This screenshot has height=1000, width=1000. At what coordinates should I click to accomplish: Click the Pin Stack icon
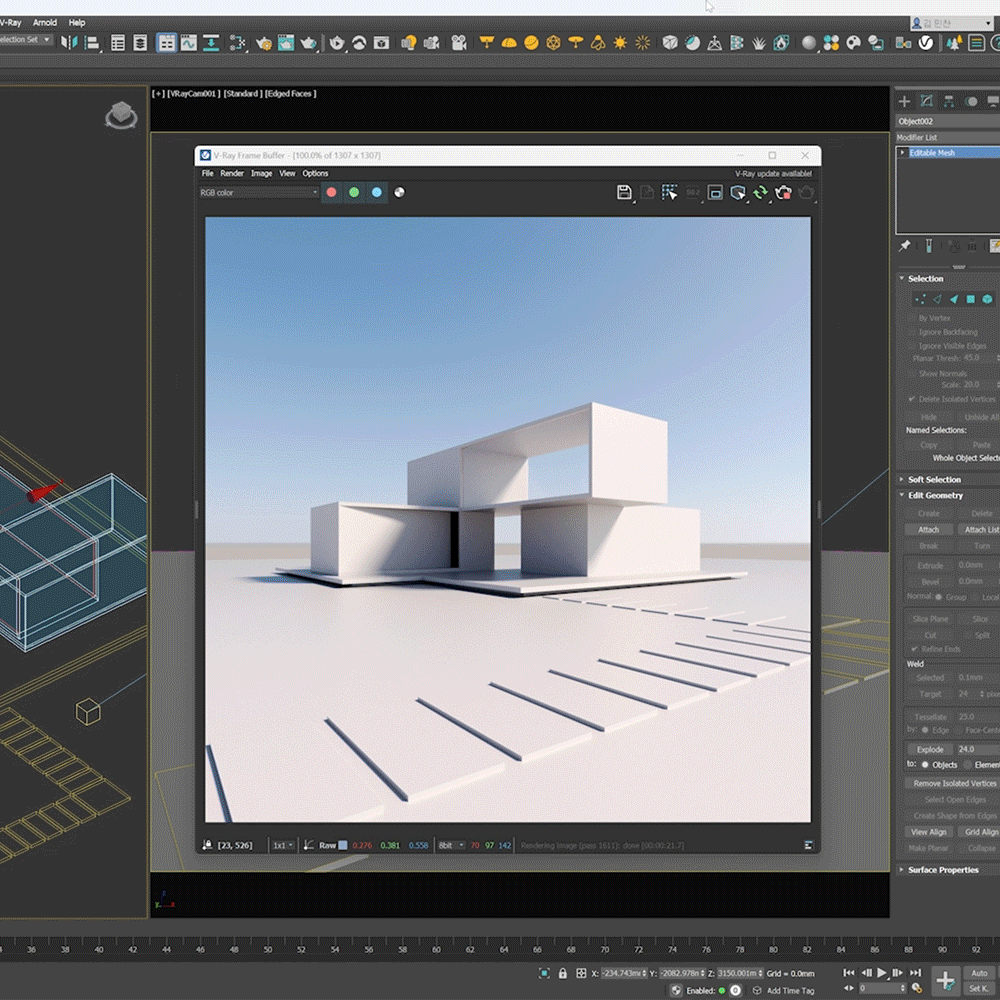(905, 246)
